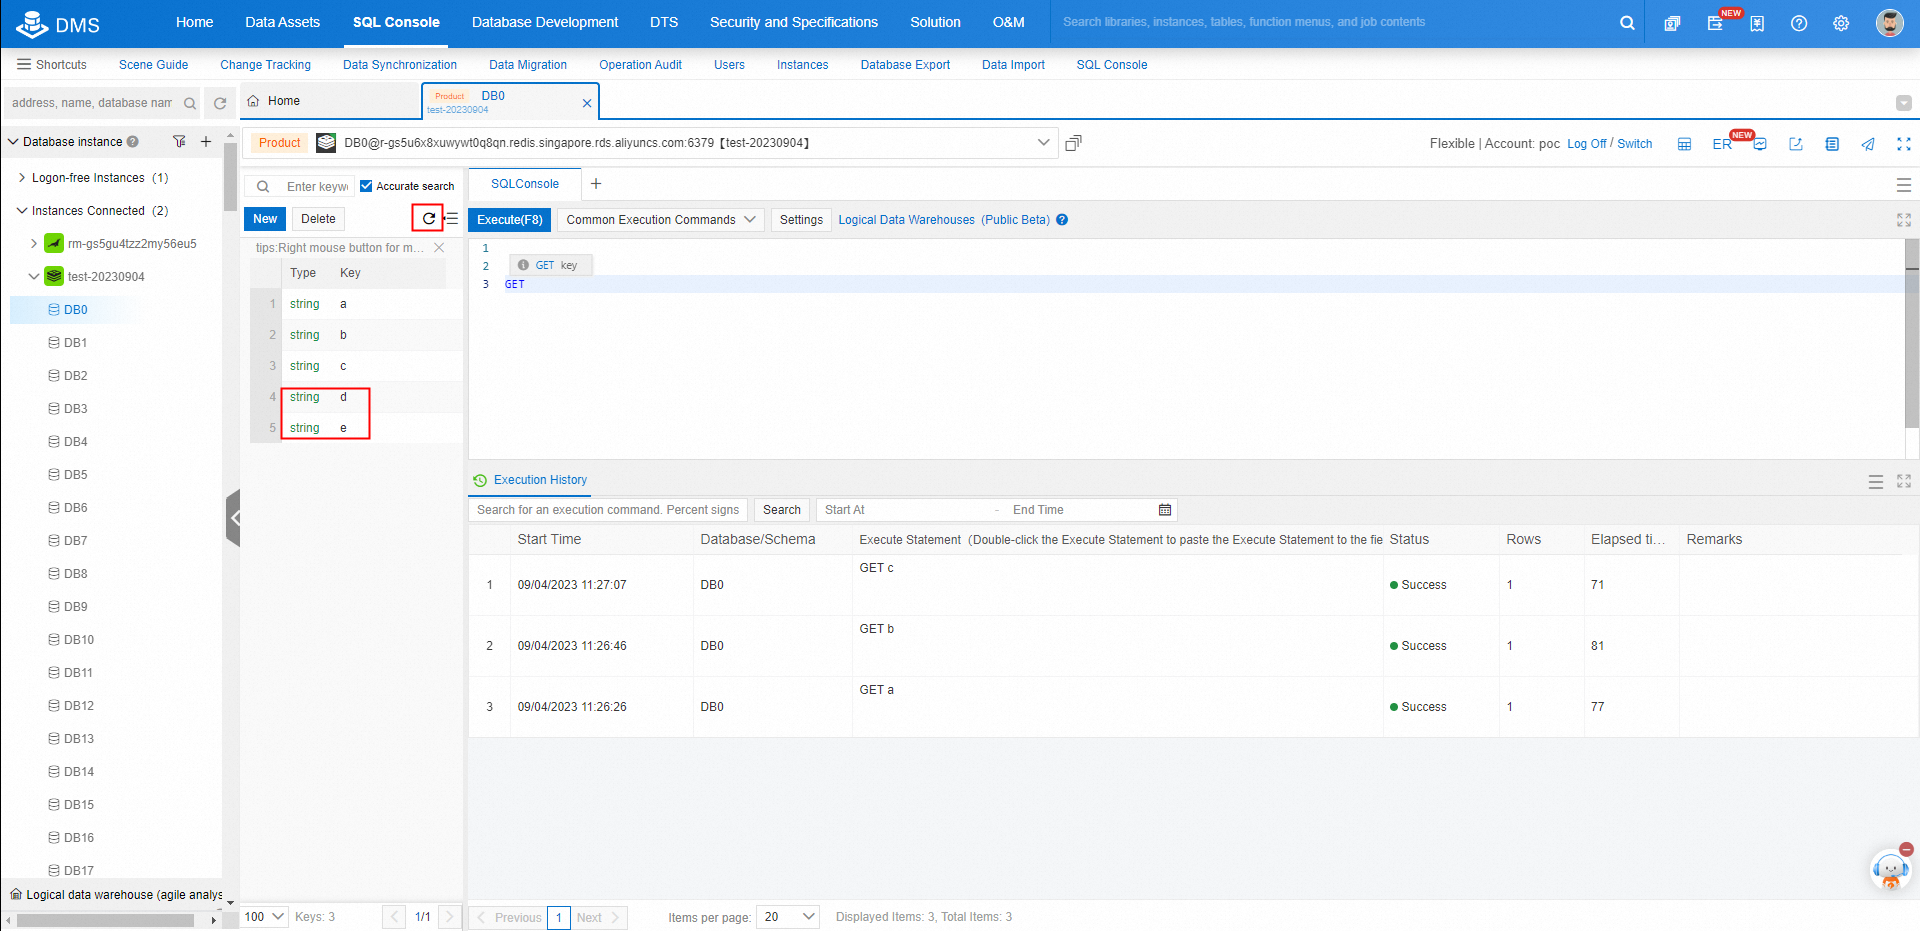1920x931 pixels.
Task: Close the right mouse button tip
Action: coord(439,247)
